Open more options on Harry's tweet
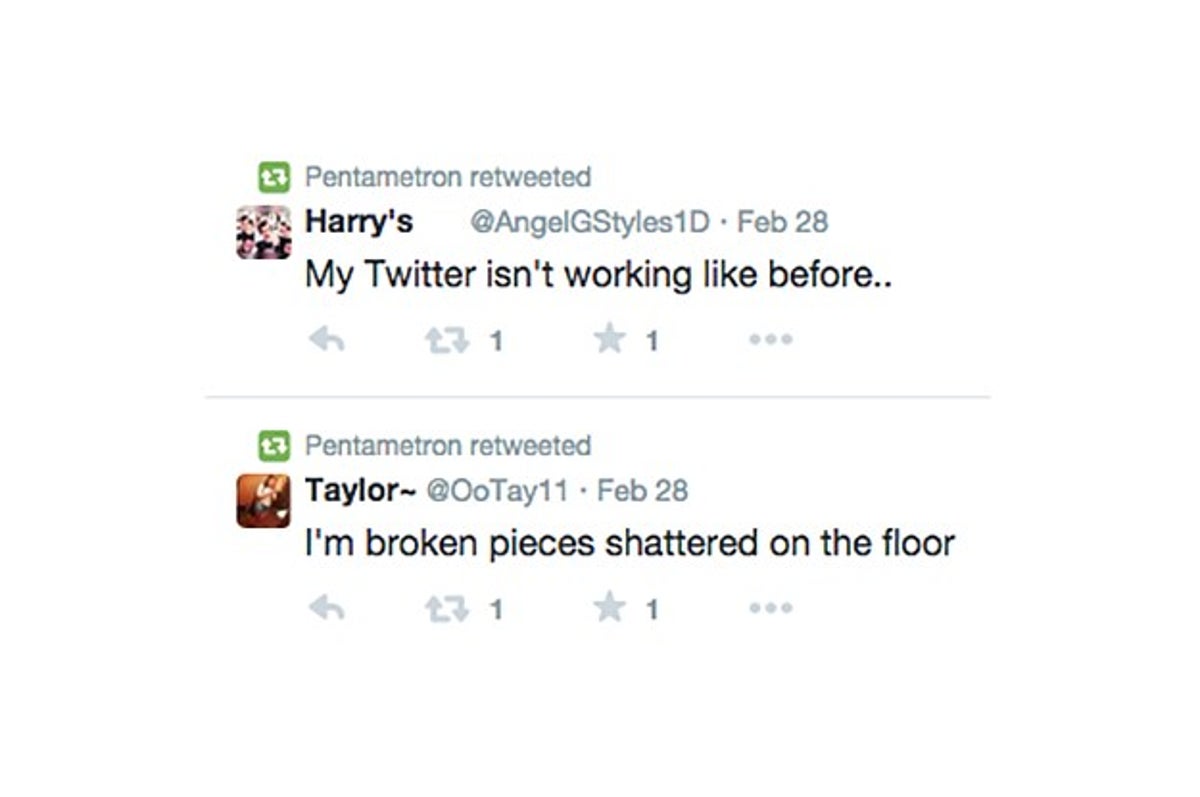 771,340
